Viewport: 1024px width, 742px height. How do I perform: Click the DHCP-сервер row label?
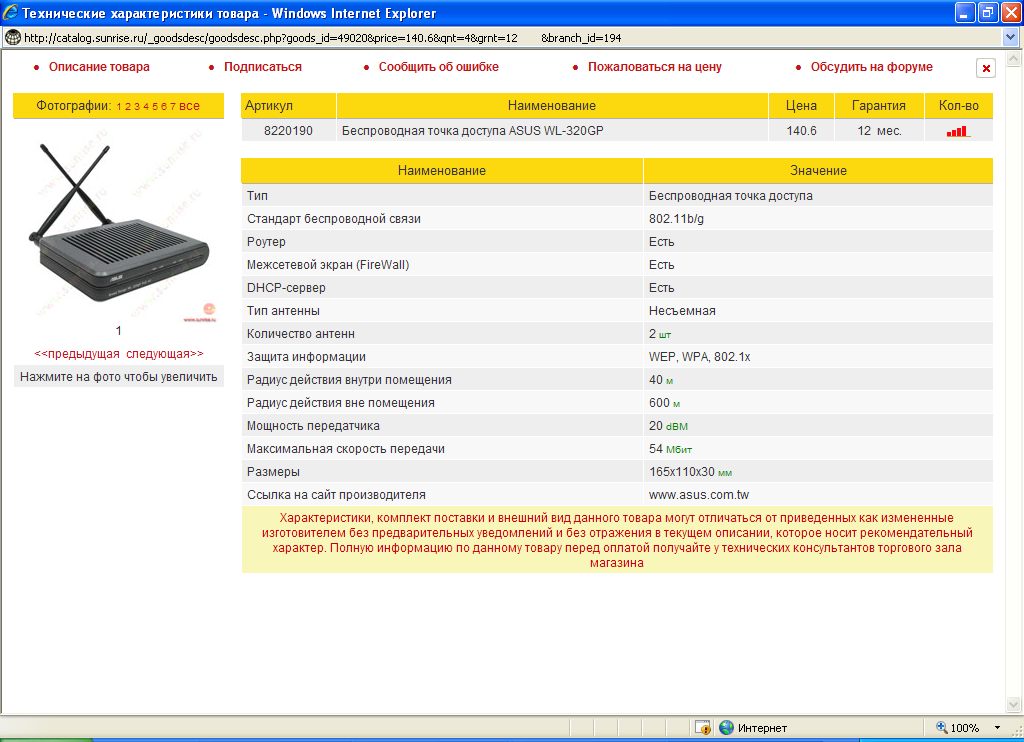(x=286, y=287)
